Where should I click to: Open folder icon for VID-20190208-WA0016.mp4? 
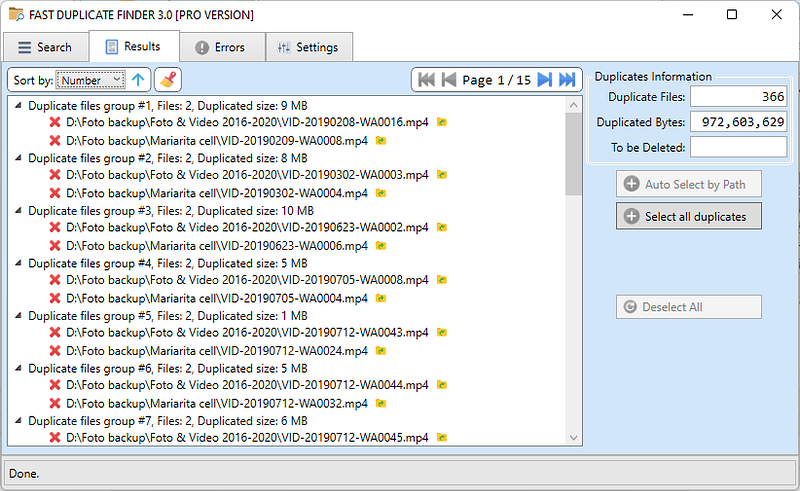[x=442, y=122]
